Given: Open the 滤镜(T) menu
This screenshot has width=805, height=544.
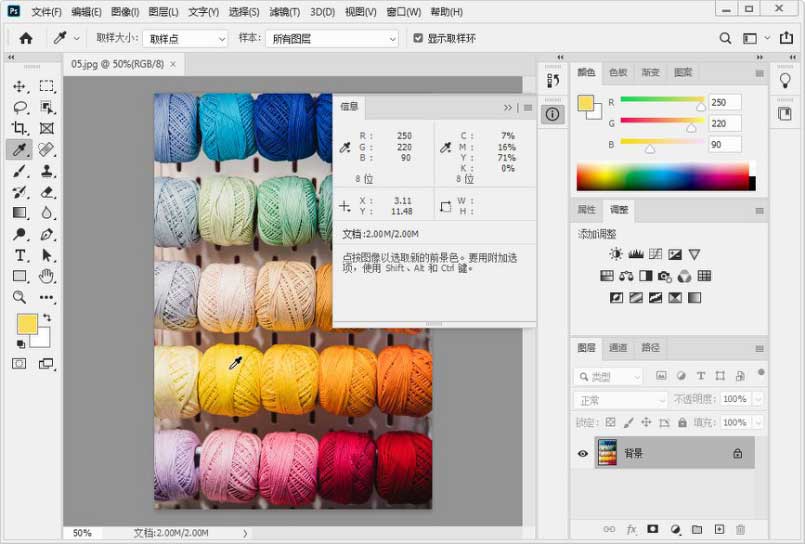Looking at the screenshot, I should tap(284, 12).
